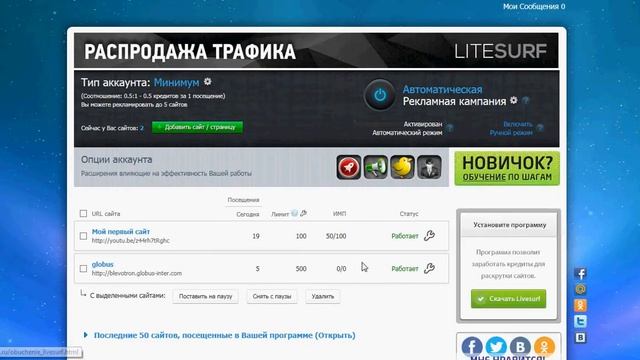Open Новичок? Обучение по шагам banner
The width and height of the screenshot is (640, 360).
coord(507,168)
